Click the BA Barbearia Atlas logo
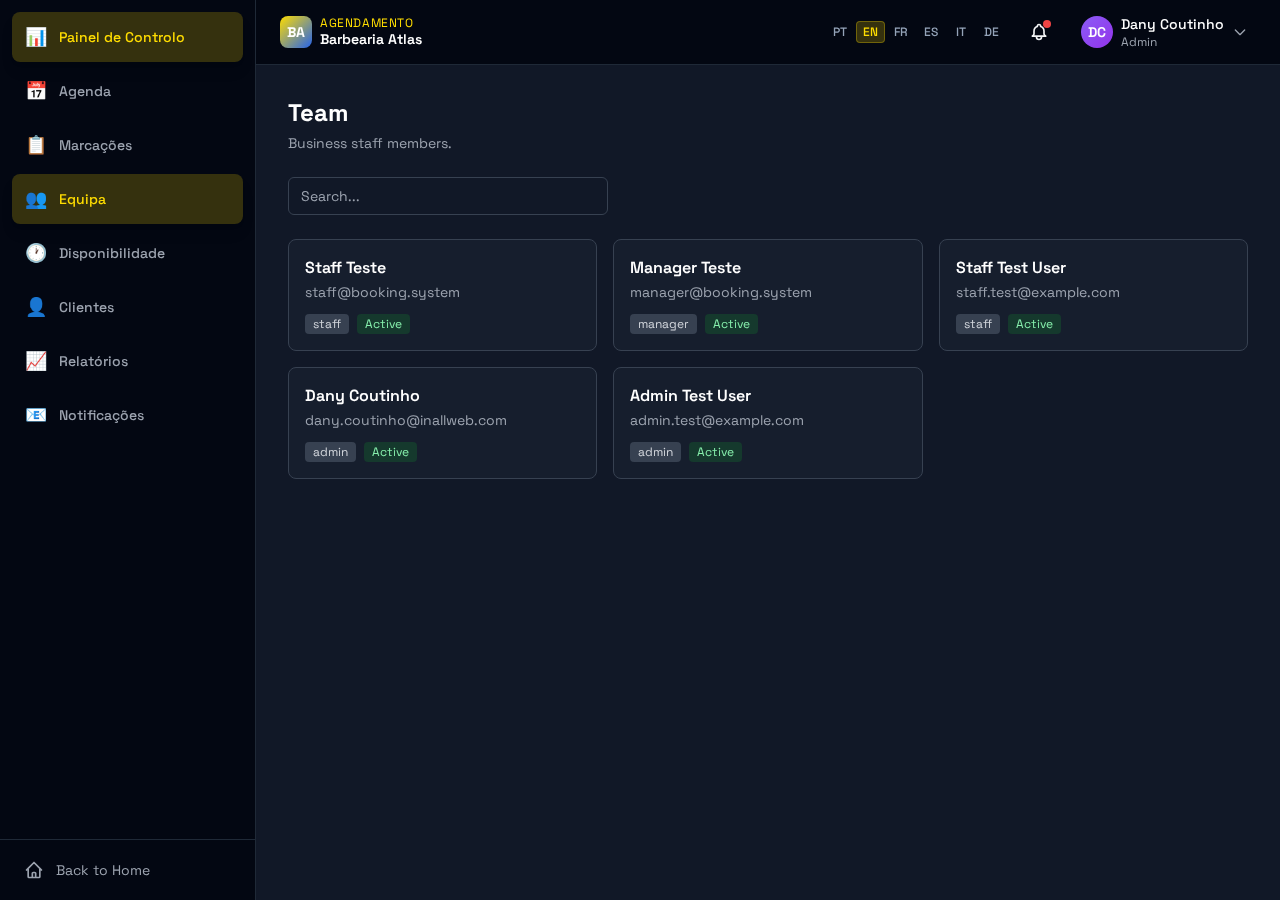Viewport: 1280px width, 900px height. click(x=296, y=32)
